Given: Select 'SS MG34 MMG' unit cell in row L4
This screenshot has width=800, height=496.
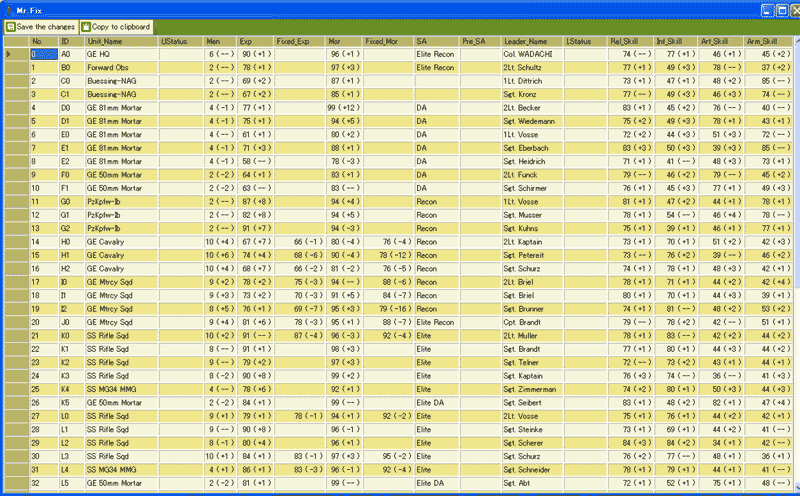Looking at the screenshot, I should pos(121,469).
